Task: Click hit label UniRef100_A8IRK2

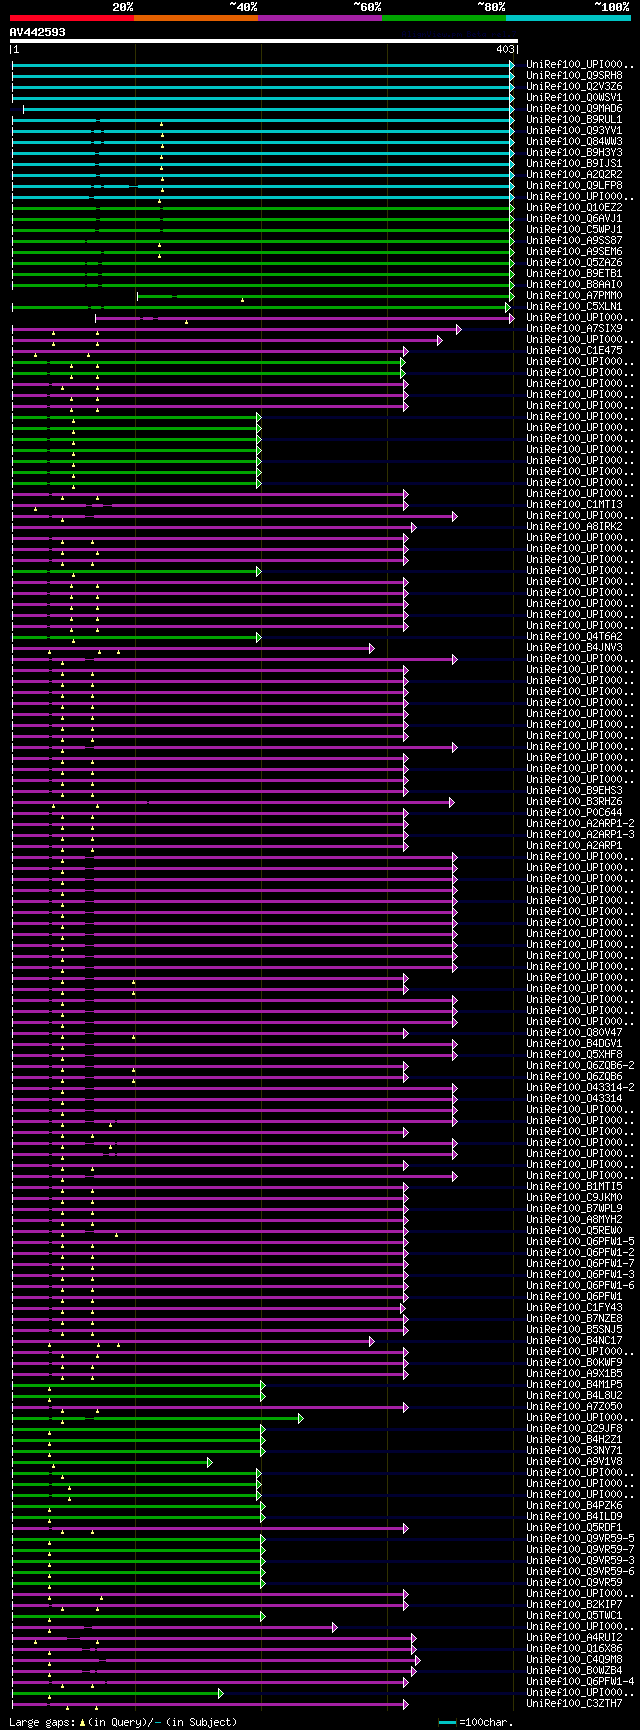Action: click(574, 526)
